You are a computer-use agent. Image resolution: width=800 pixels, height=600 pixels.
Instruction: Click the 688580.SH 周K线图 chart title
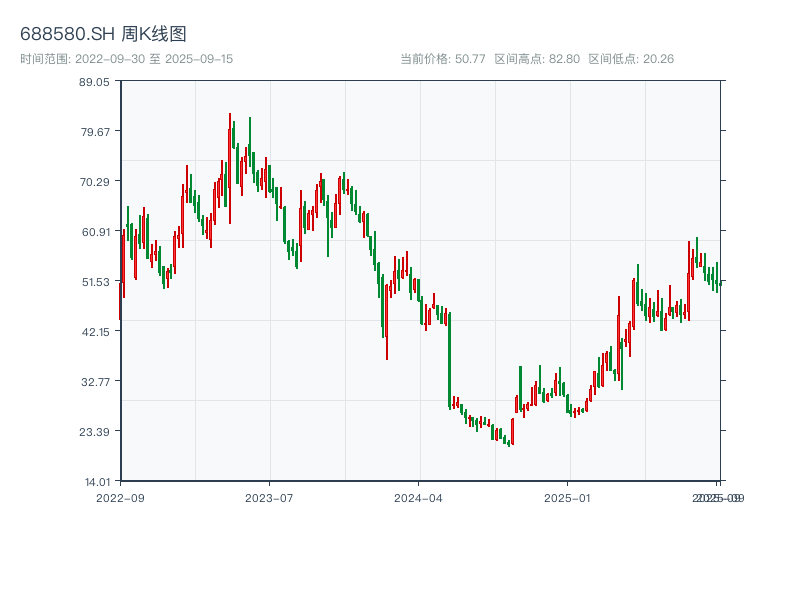click(103, 35)
